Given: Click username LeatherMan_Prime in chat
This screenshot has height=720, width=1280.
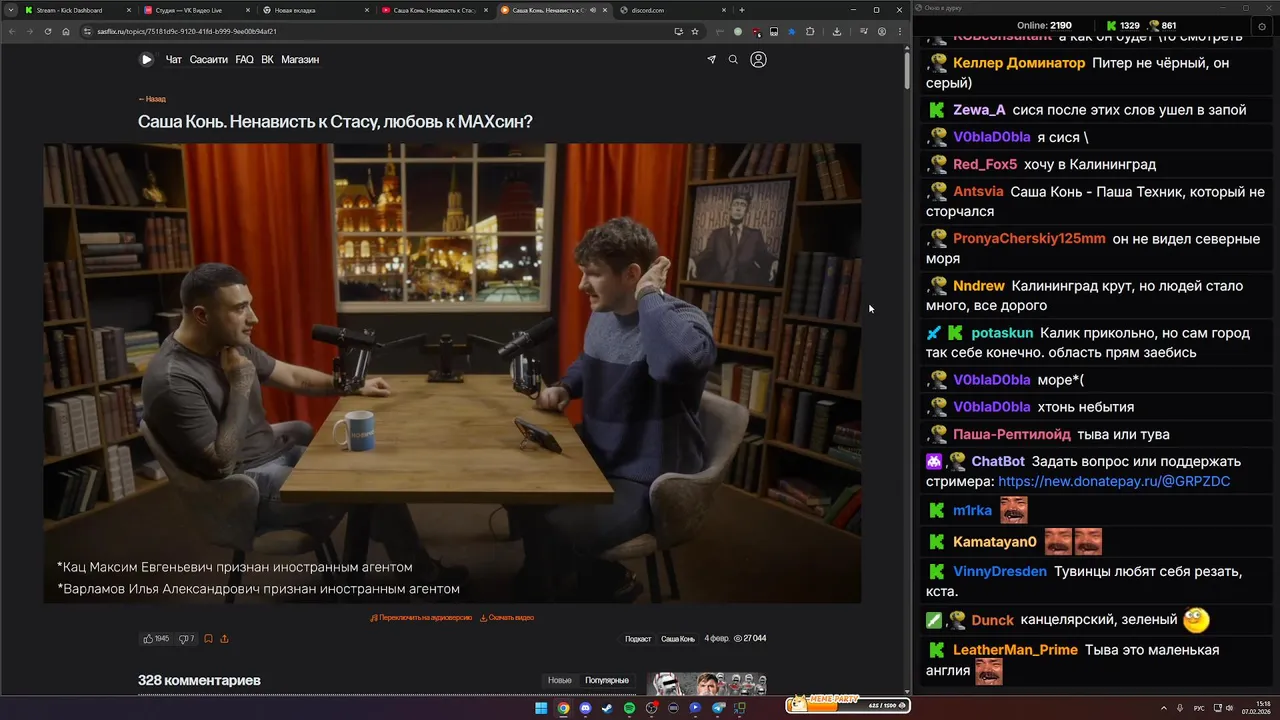Looking at the screenshot, I should tap(1015, 650).
